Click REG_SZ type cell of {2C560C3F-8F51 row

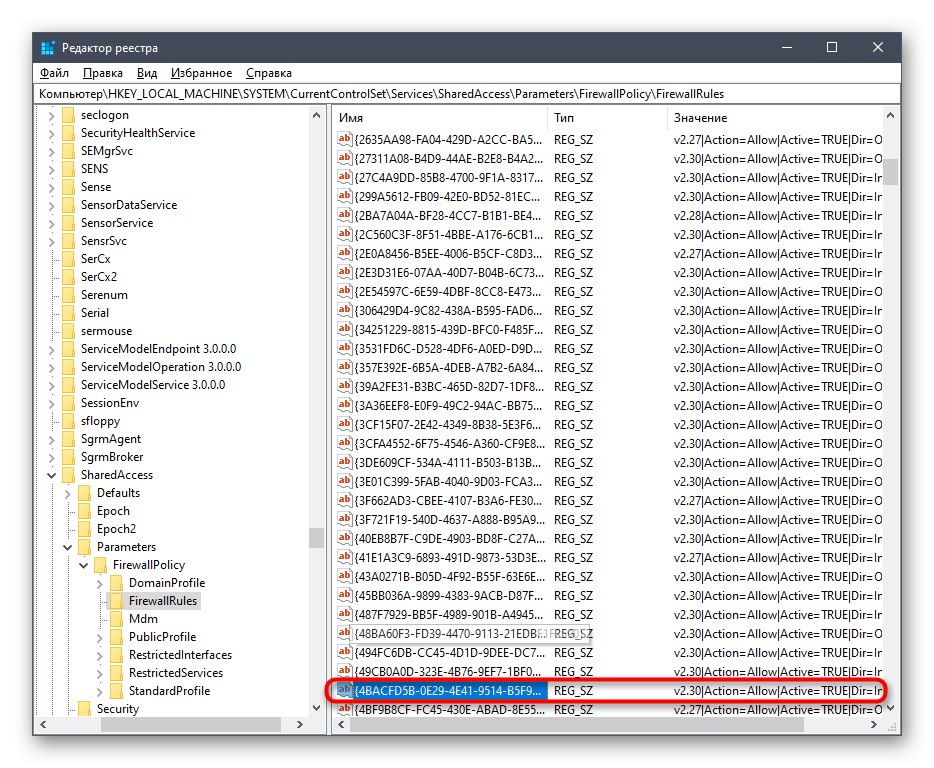click(573, 235)
